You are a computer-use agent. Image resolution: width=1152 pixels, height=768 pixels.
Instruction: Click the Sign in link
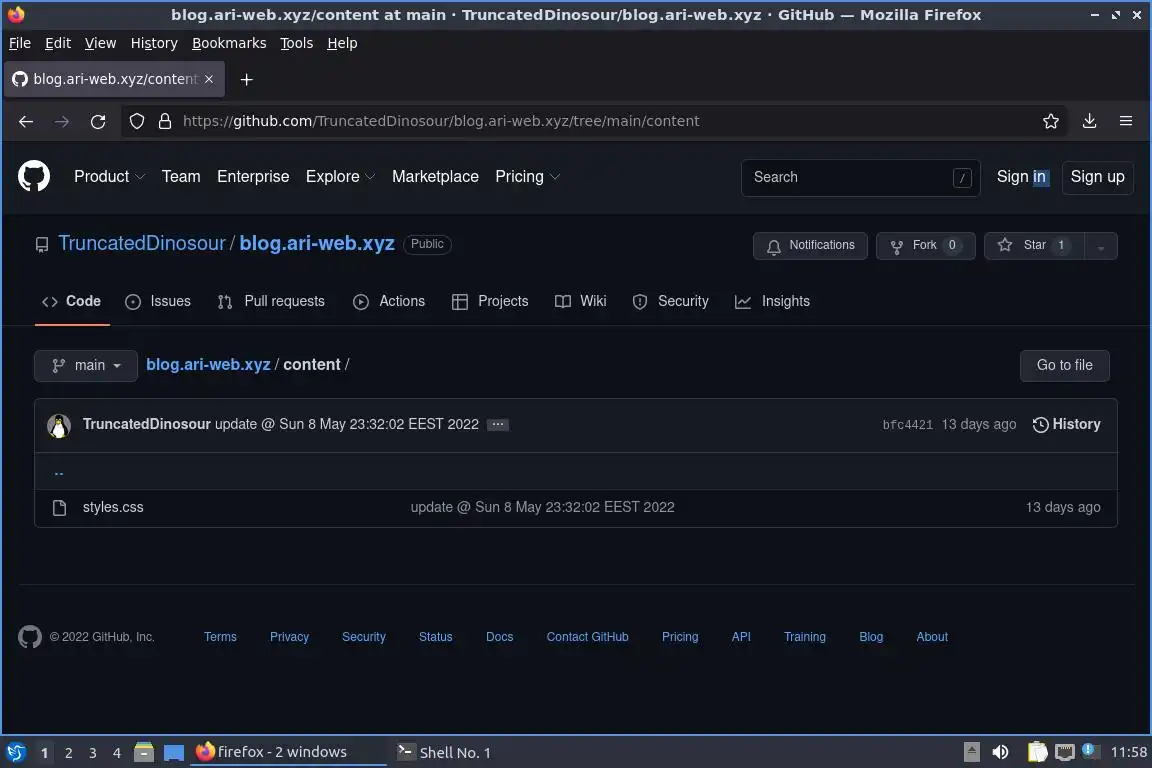pyautogui.click(x=1021, y=177)
